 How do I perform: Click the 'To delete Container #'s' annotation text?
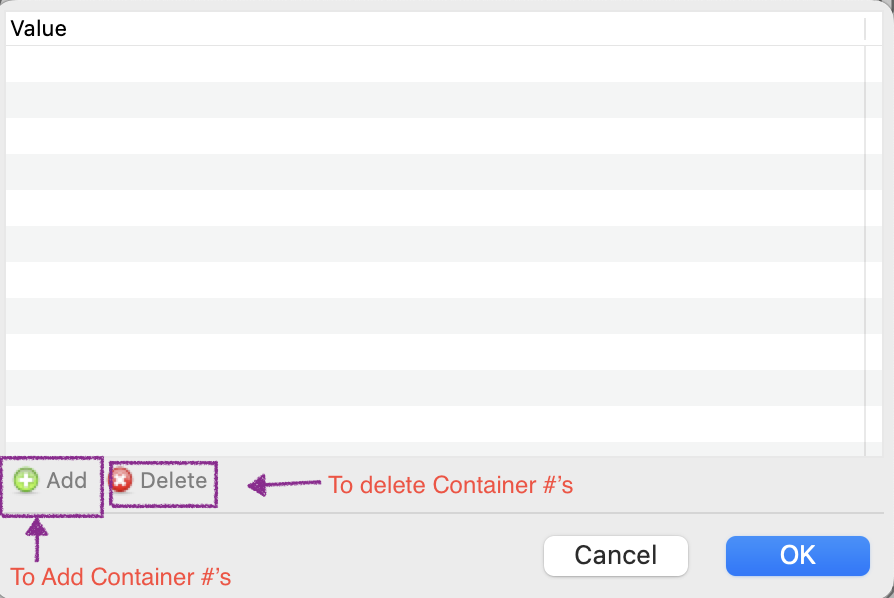coord(450,485)
